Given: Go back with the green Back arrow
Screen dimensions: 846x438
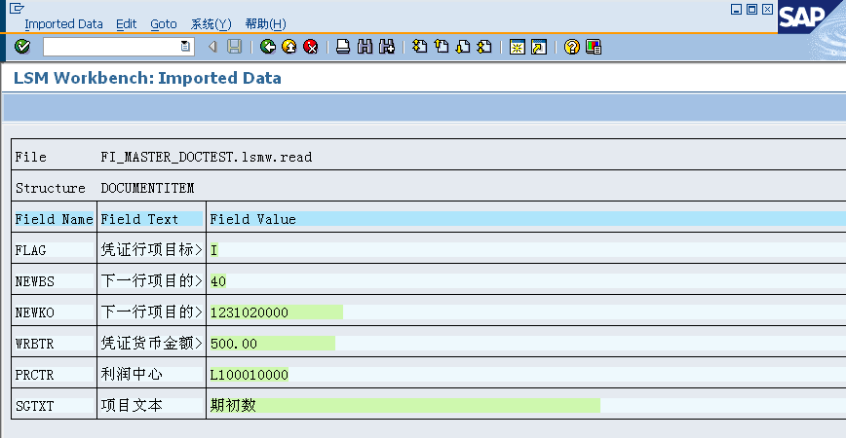Looking at the screenshot, I should pyautogui.click(x=268, y=47).
